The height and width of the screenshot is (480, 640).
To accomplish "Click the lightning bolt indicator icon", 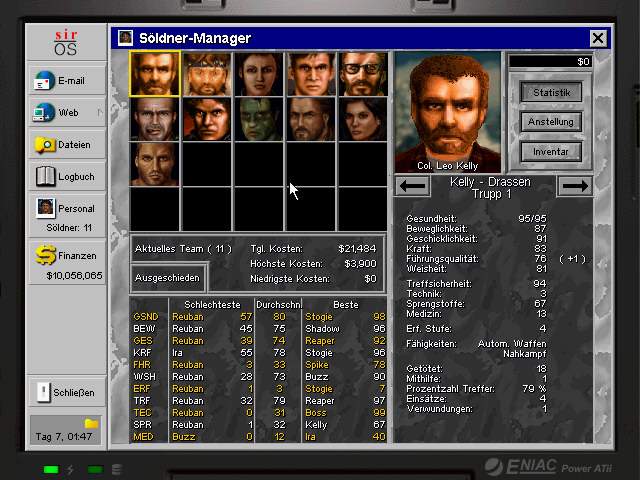I will 70,469.
